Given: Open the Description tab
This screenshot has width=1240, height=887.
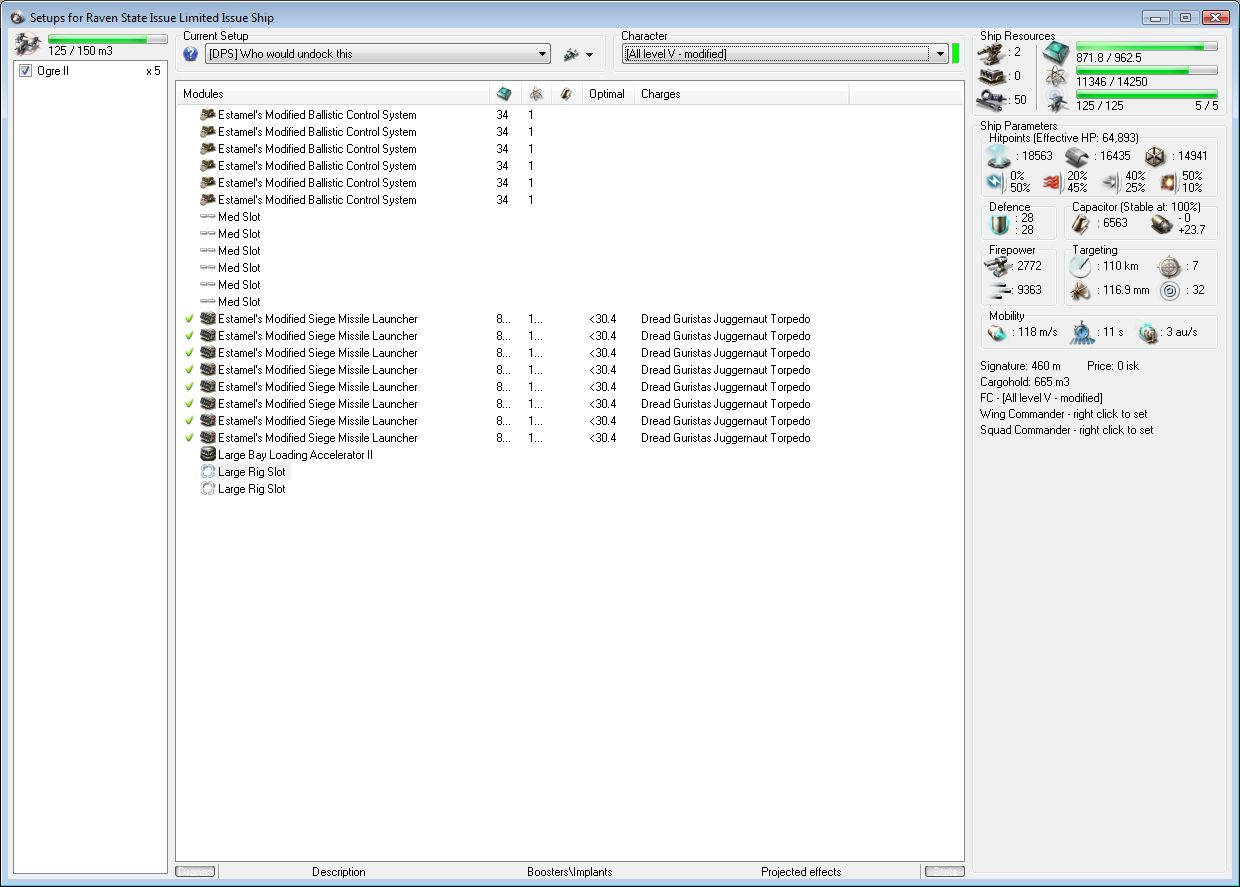Looking at the screenshot, I should coord(339,872).
